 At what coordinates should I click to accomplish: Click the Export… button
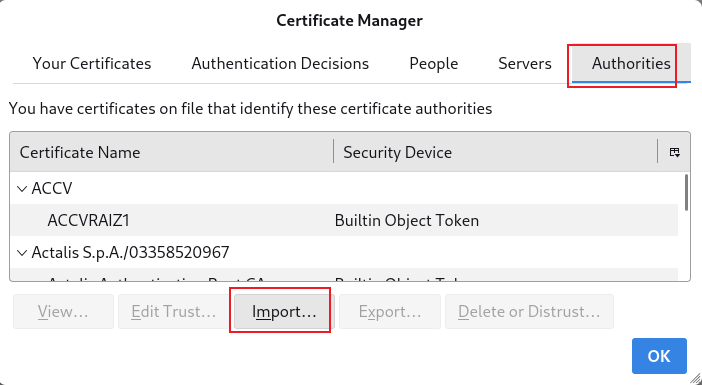click(x=390, y=312)
